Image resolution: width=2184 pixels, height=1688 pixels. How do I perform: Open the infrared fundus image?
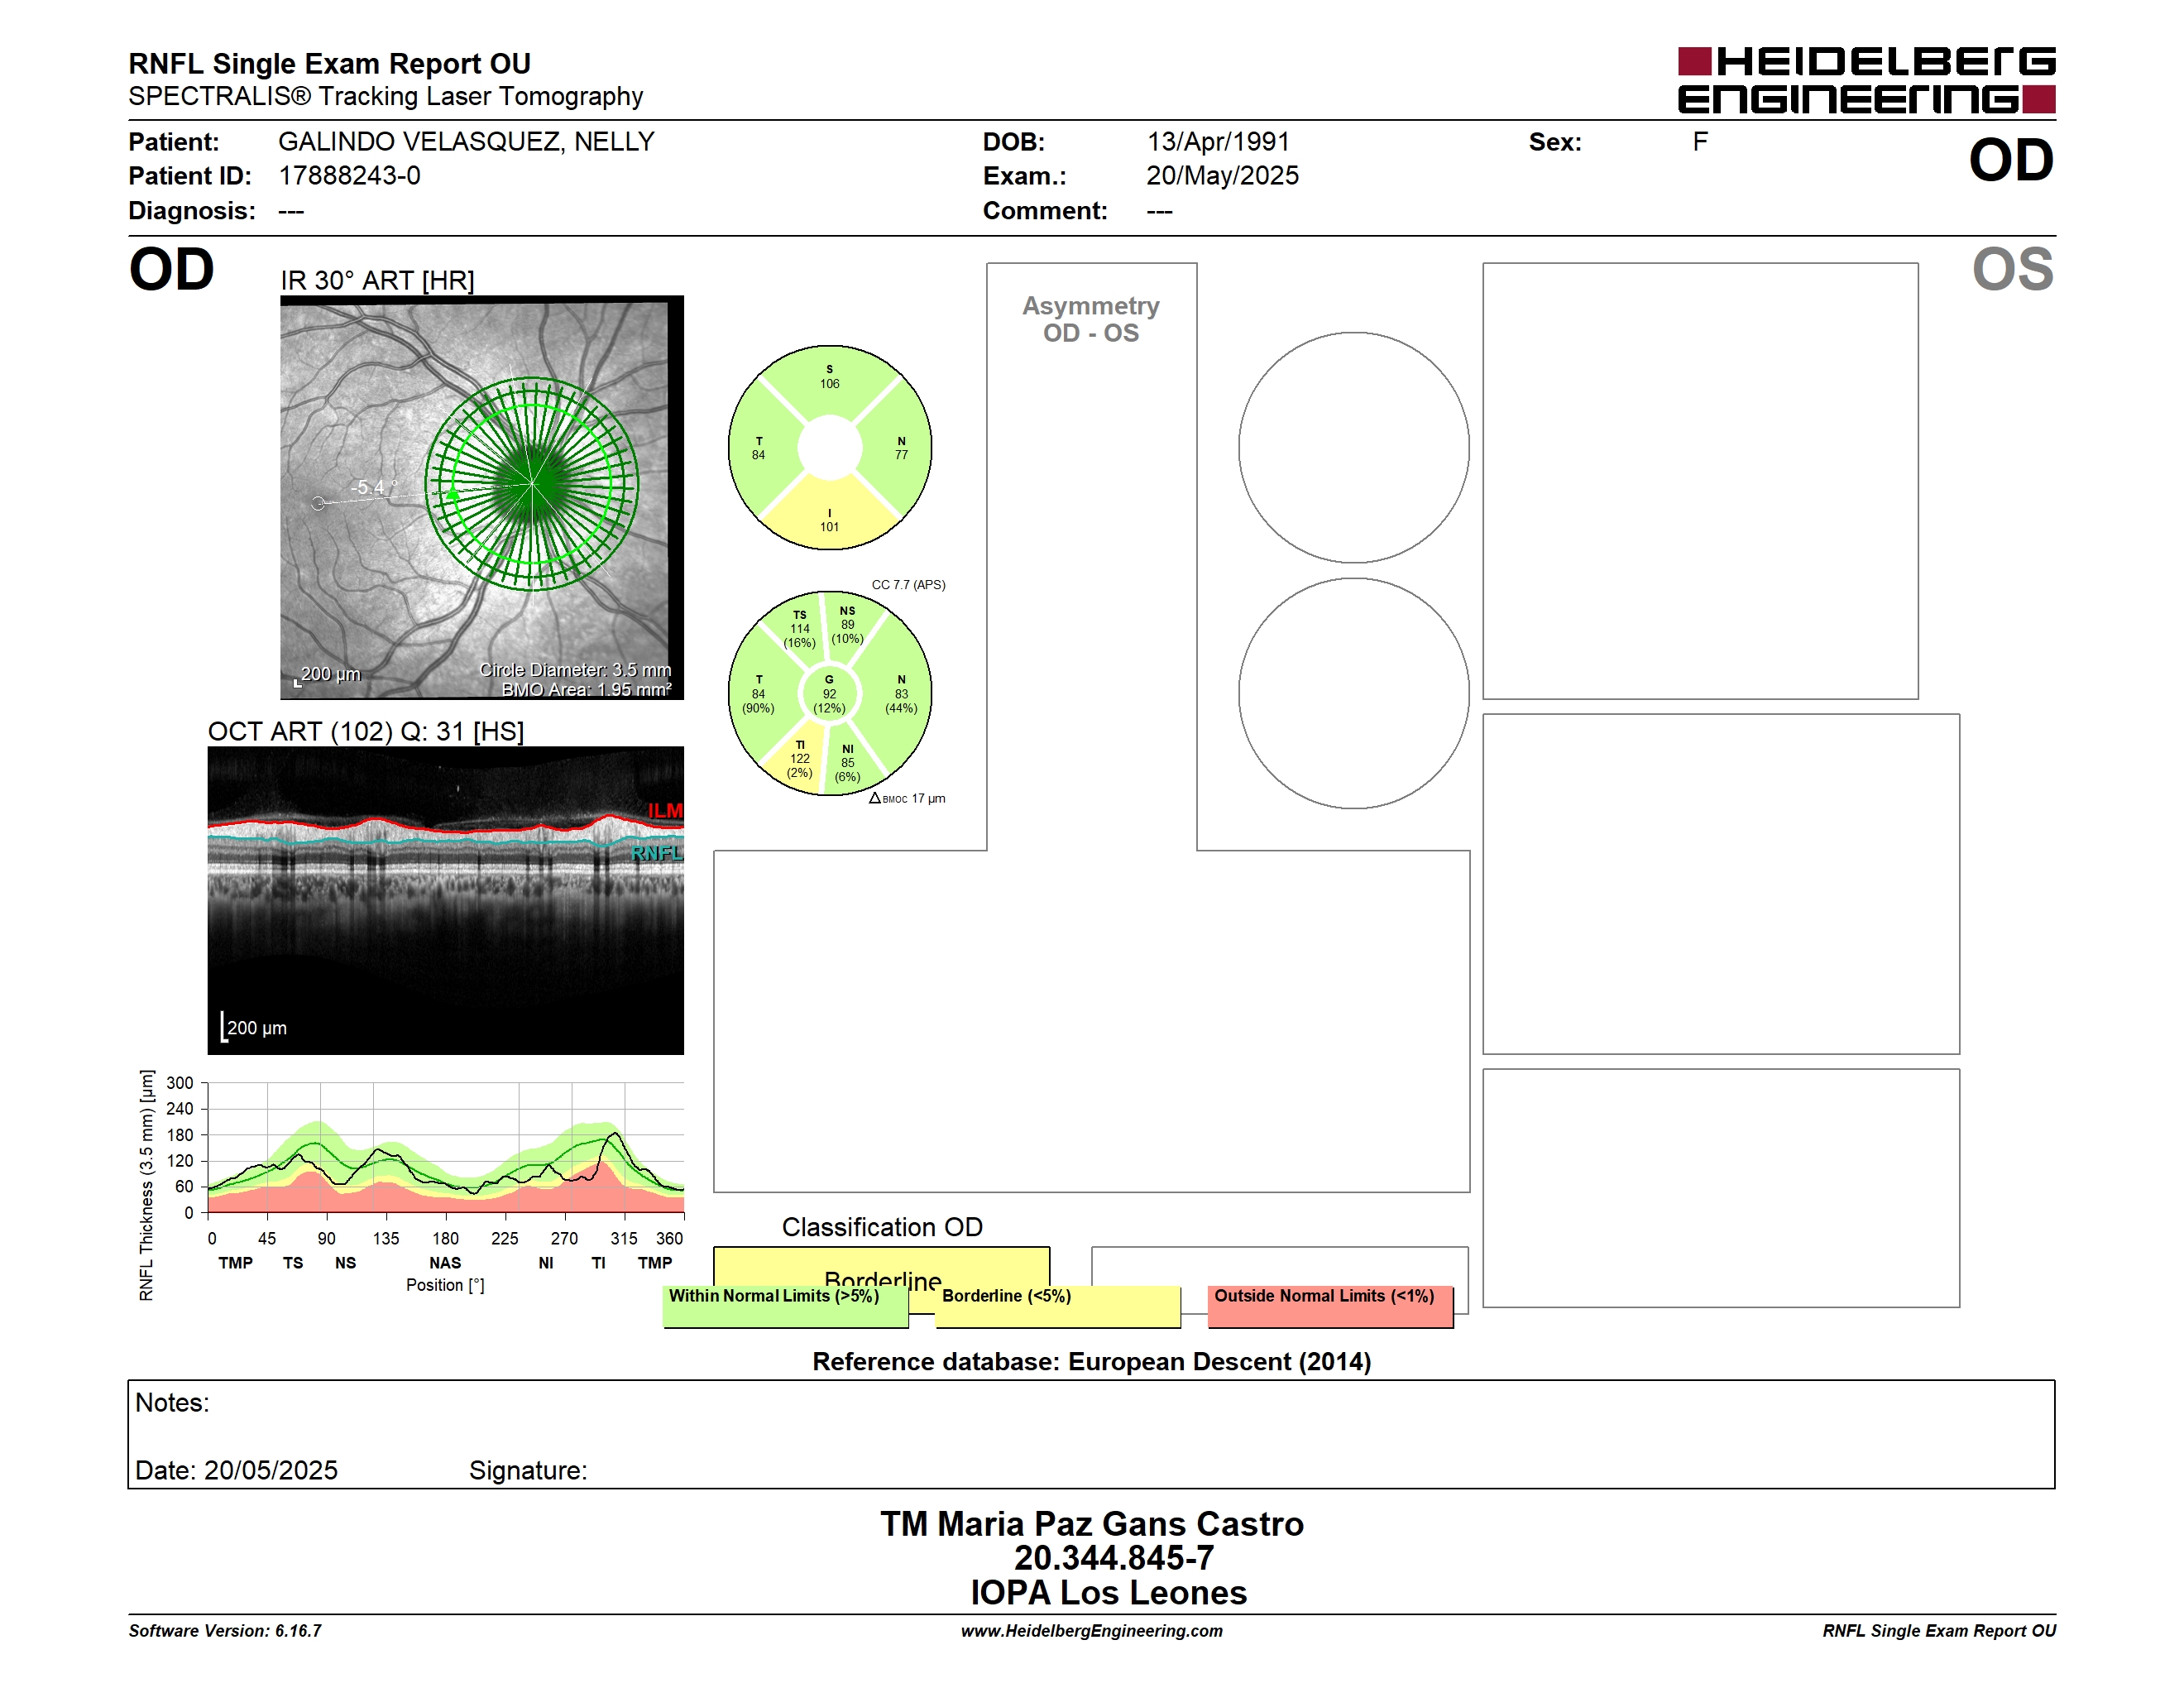tap(482, 497)
